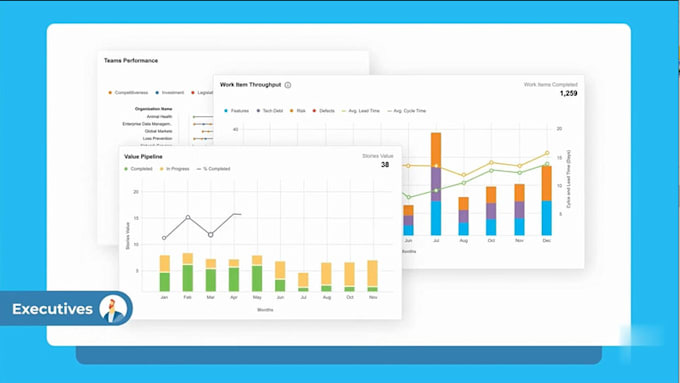Click the Loss Prevention organization row
Viewport: 680px width, 383px height.
pyautogui.click(x=157, y=138)
